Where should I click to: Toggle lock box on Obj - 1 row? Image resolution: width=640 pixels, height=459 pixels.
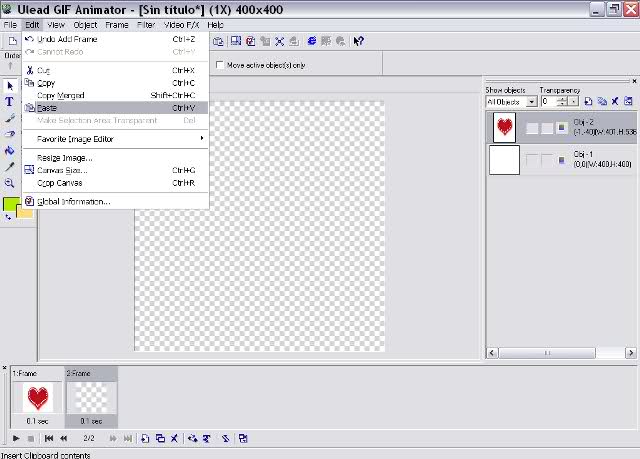pyautogui.click(x=547, y=160)
